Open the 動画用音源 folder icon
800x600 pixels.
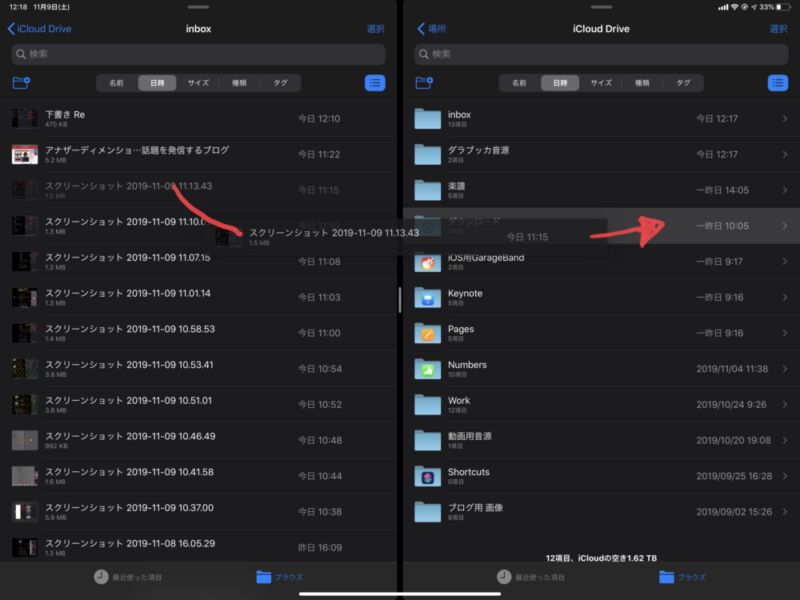point(428,440)
